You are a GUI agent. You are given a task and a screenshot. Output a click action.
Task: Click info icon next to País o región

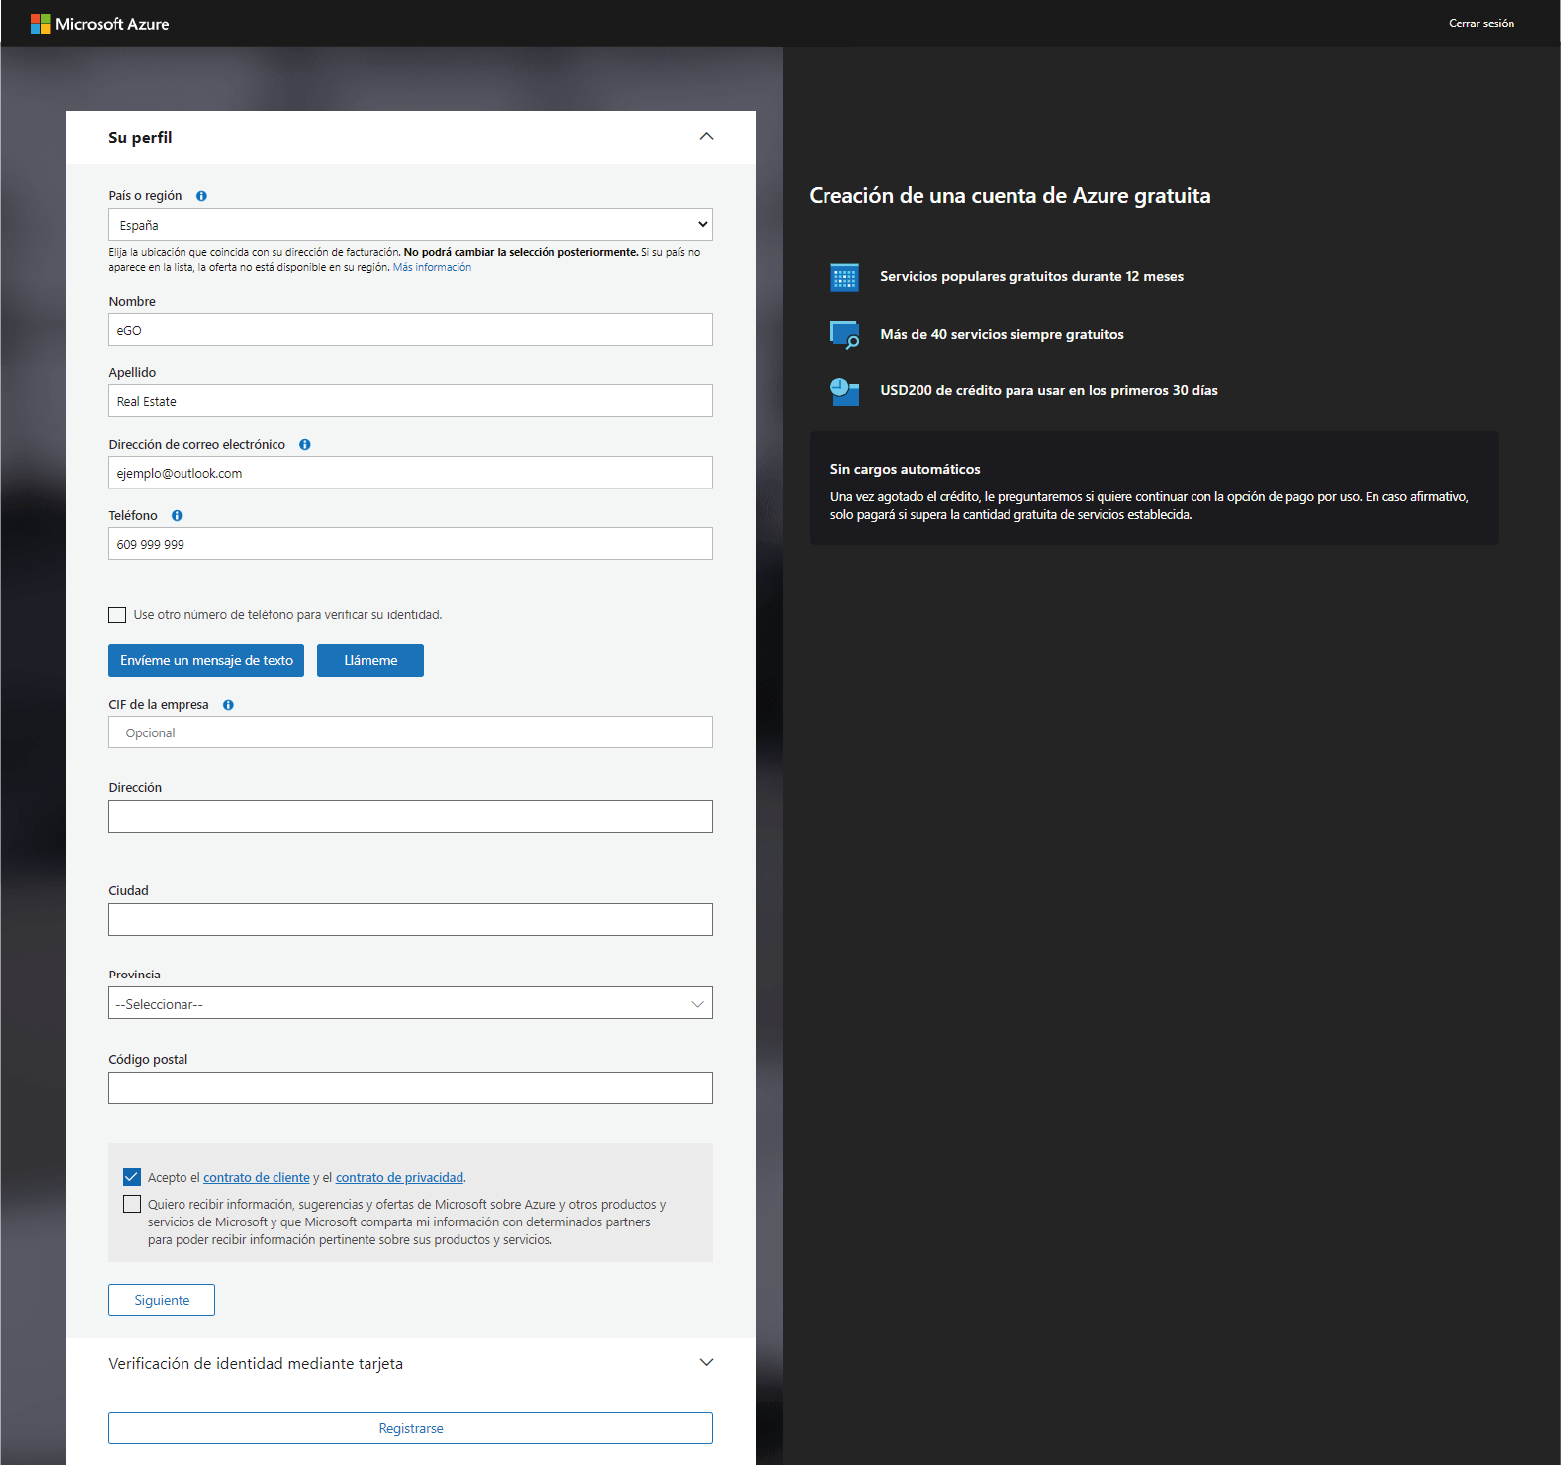[201, 196]
